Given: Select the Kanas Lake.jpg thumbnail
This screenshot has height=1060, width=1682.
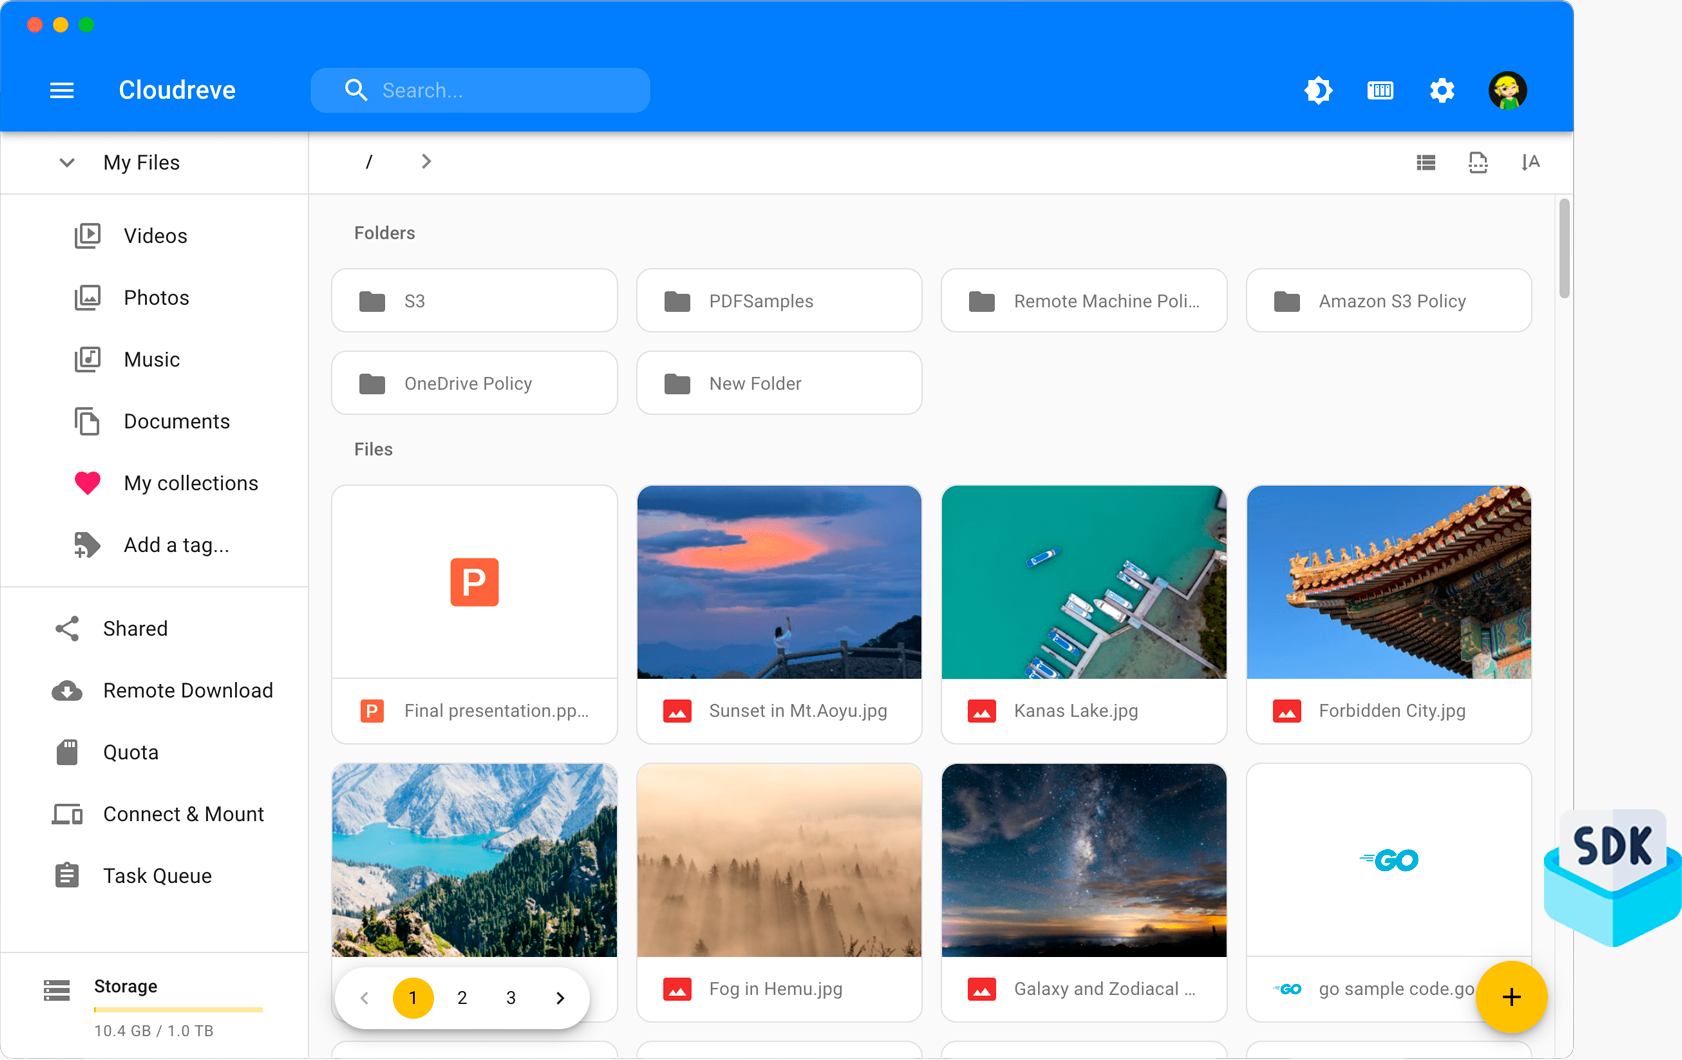Looking at the screenshot, I should 1084,582.
